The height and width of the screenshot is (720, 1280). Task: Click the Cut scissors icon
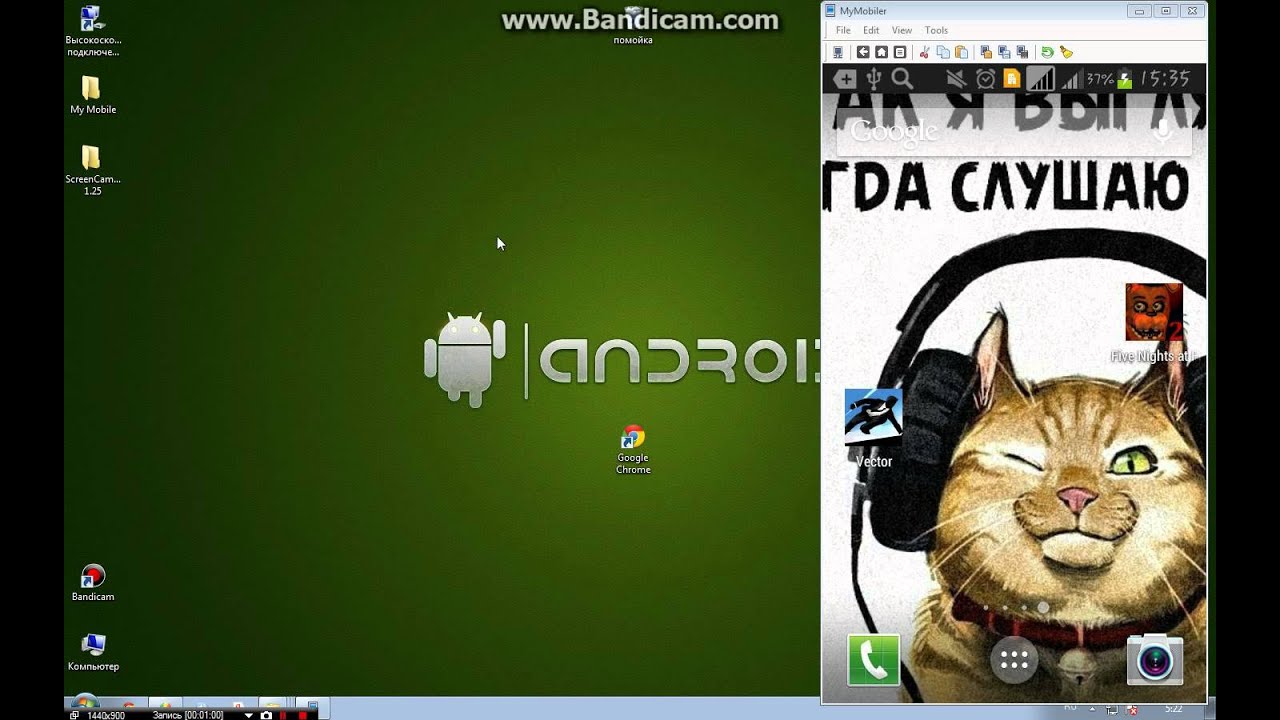[925, 52]
